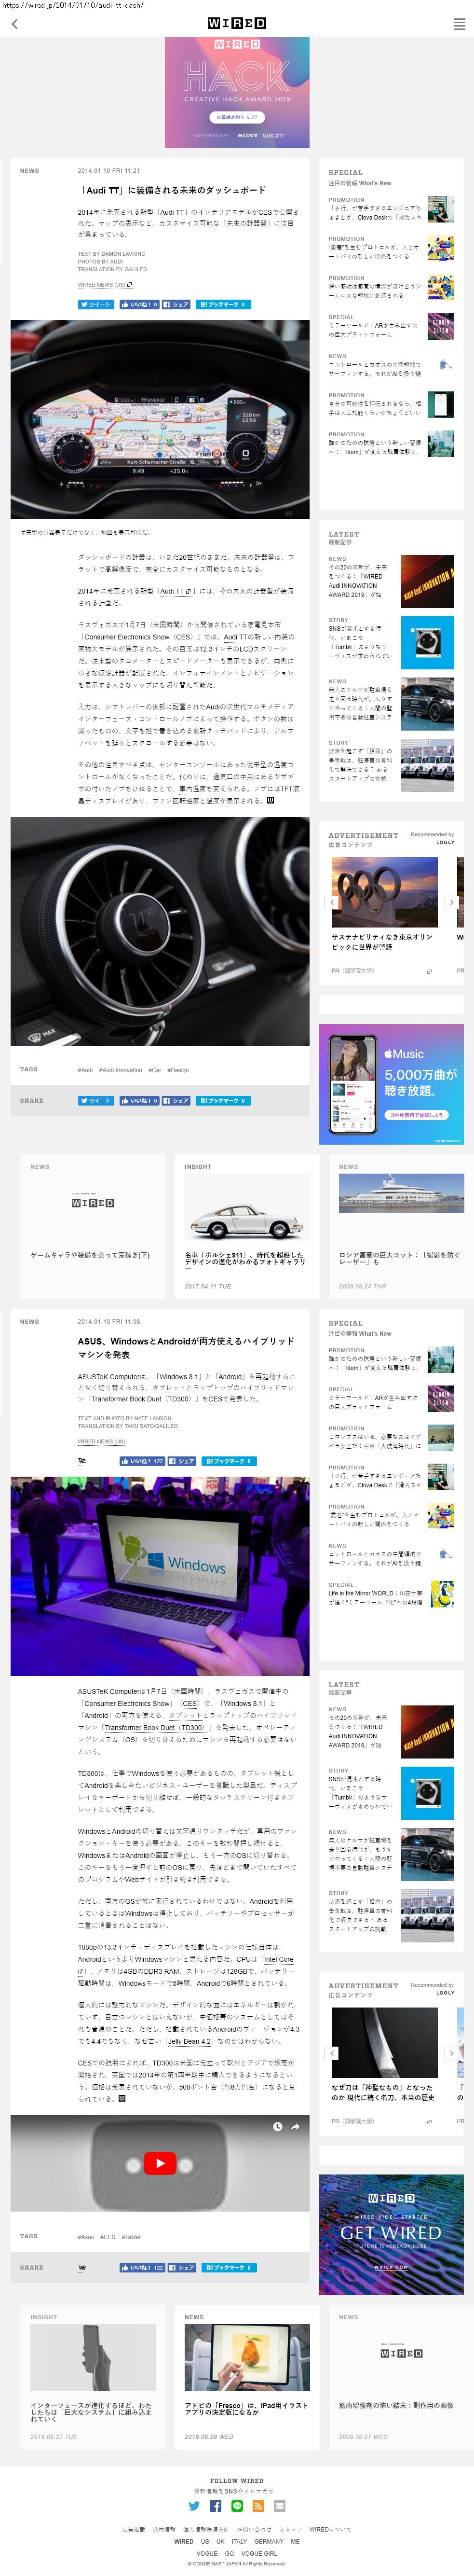The width and height of the screenshot is (474, 2576).
Task: Bookmark the Audi TT article below its byline
Action: [x=222, y=304]
